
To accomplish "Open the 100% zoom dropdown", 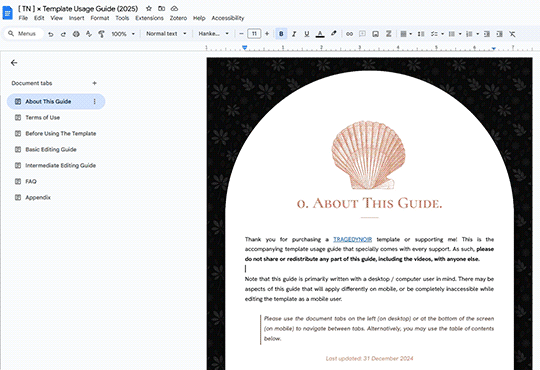I will tap(123, 34).
